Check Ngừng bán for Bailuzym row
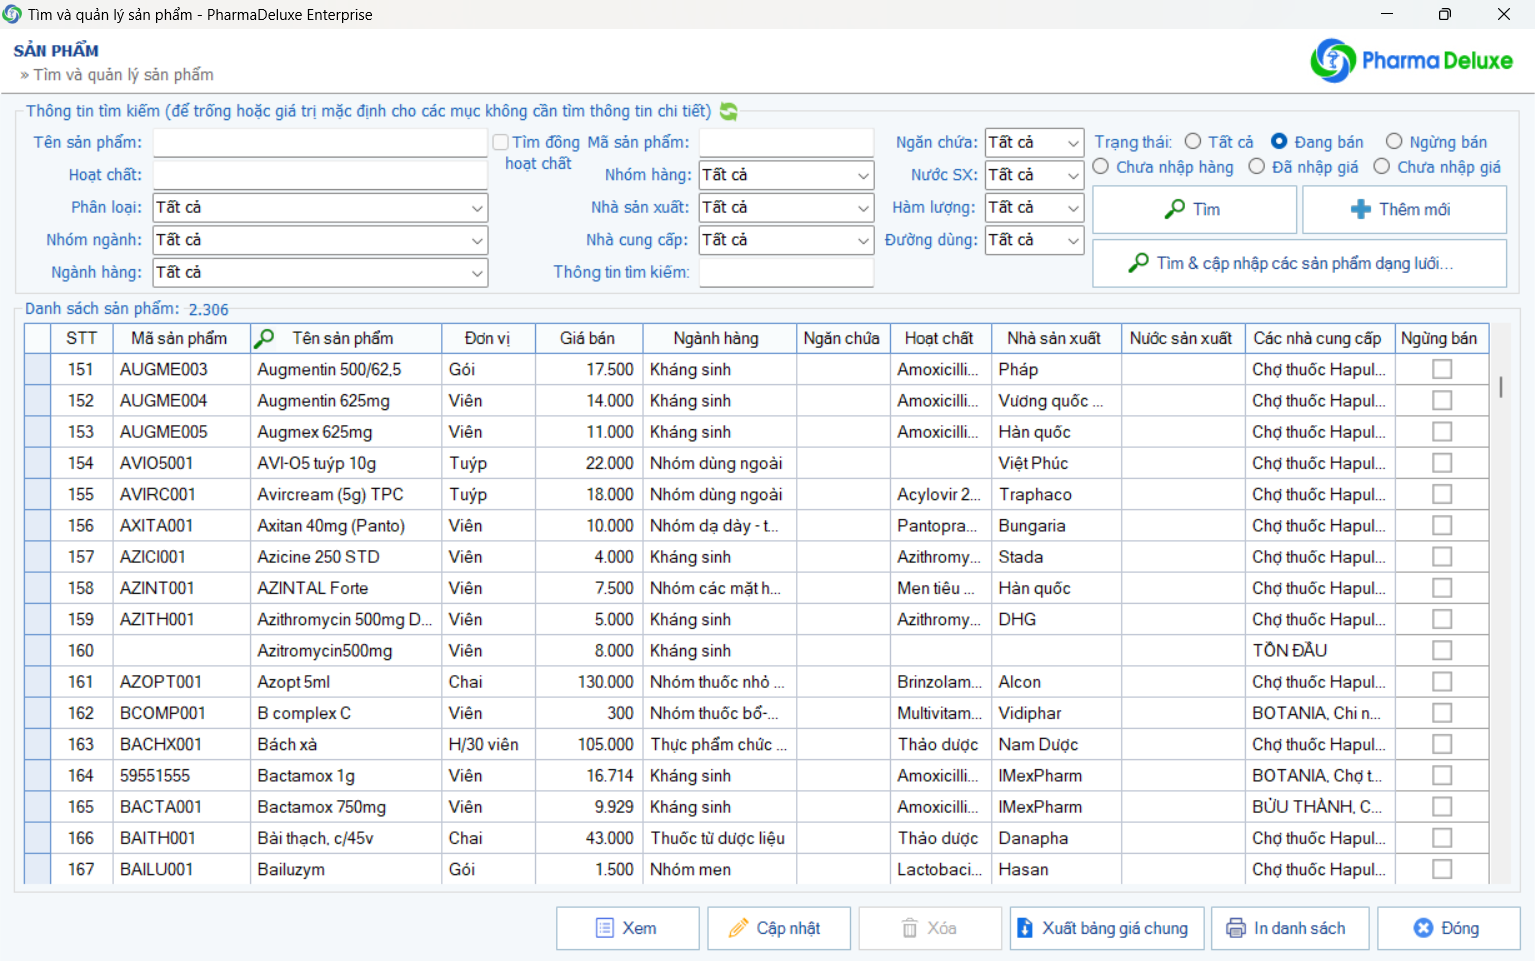The image size is (1535, 961). (1441, 869)
